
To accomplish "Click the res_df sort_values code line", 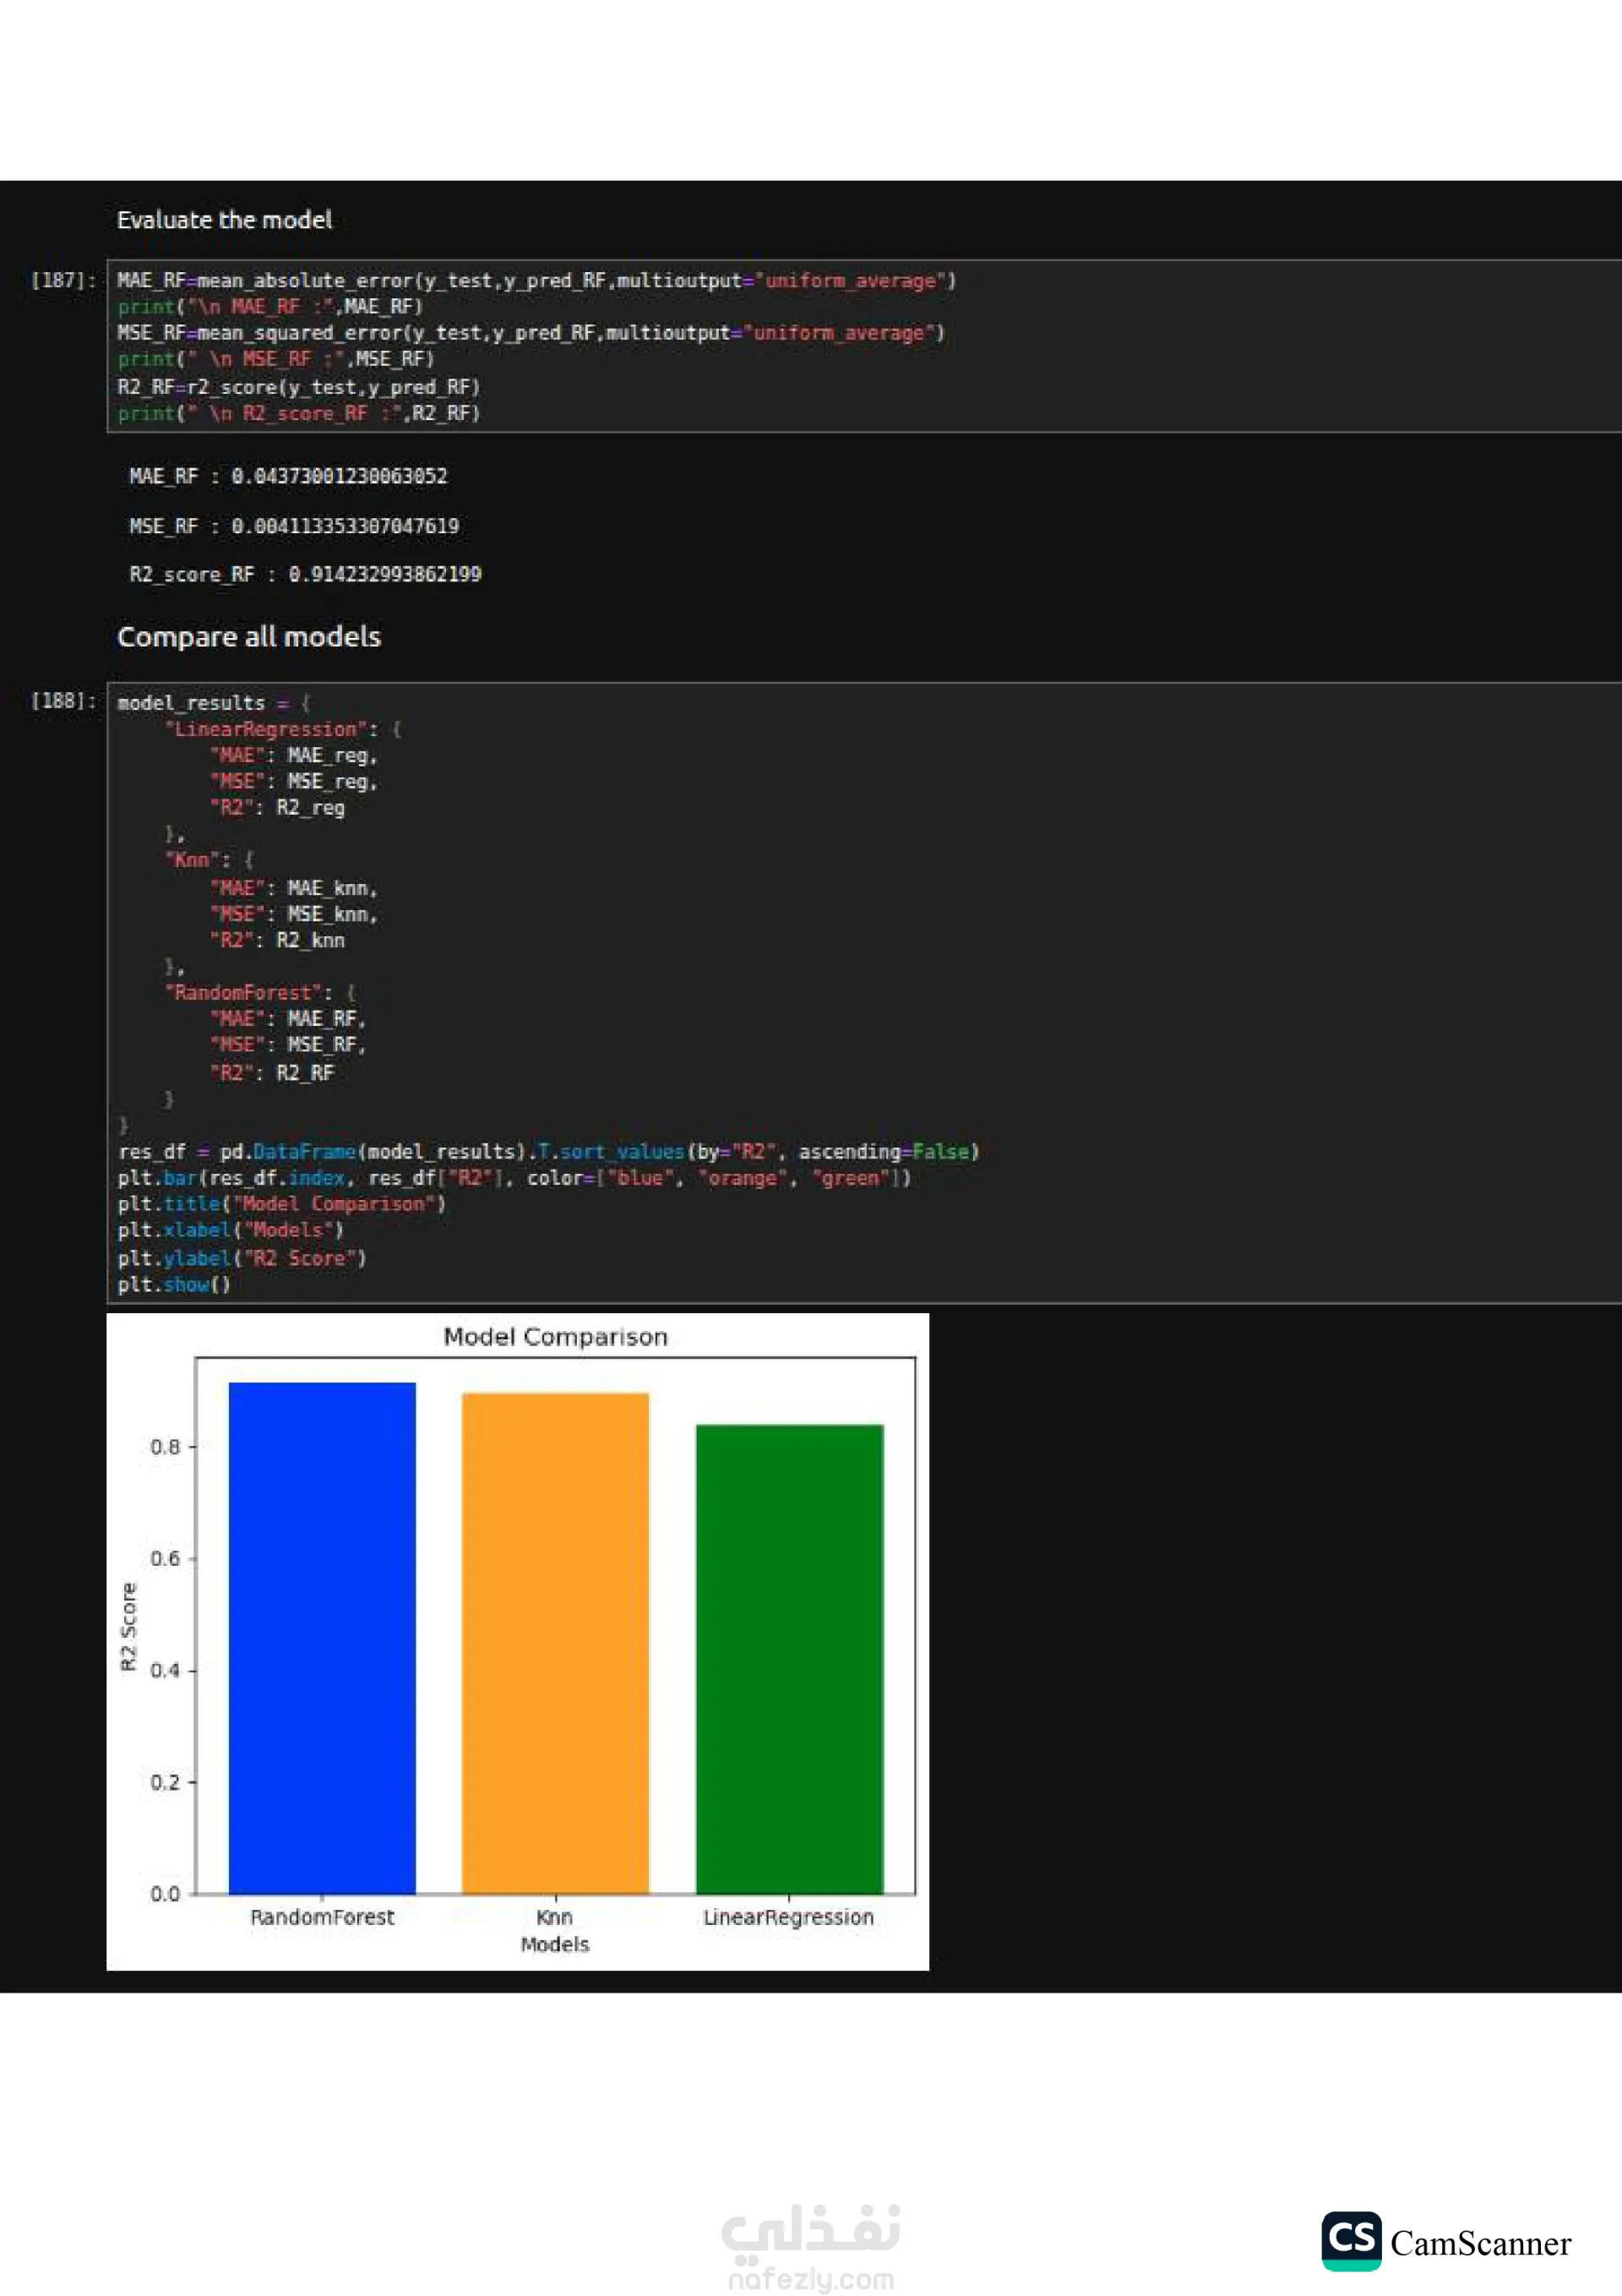I will click(x=548, y=1152).
